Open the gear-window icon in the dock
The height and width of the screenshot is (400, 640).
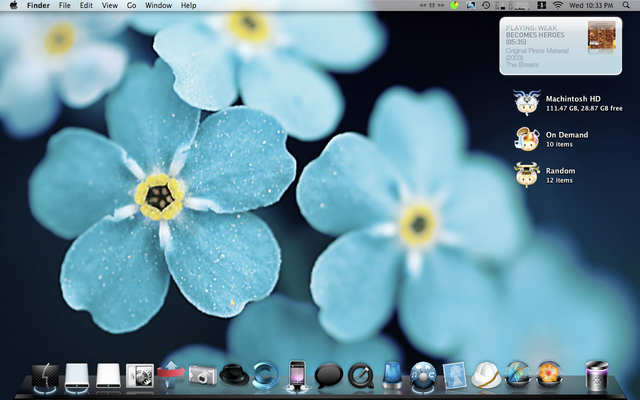pos(140,376)
